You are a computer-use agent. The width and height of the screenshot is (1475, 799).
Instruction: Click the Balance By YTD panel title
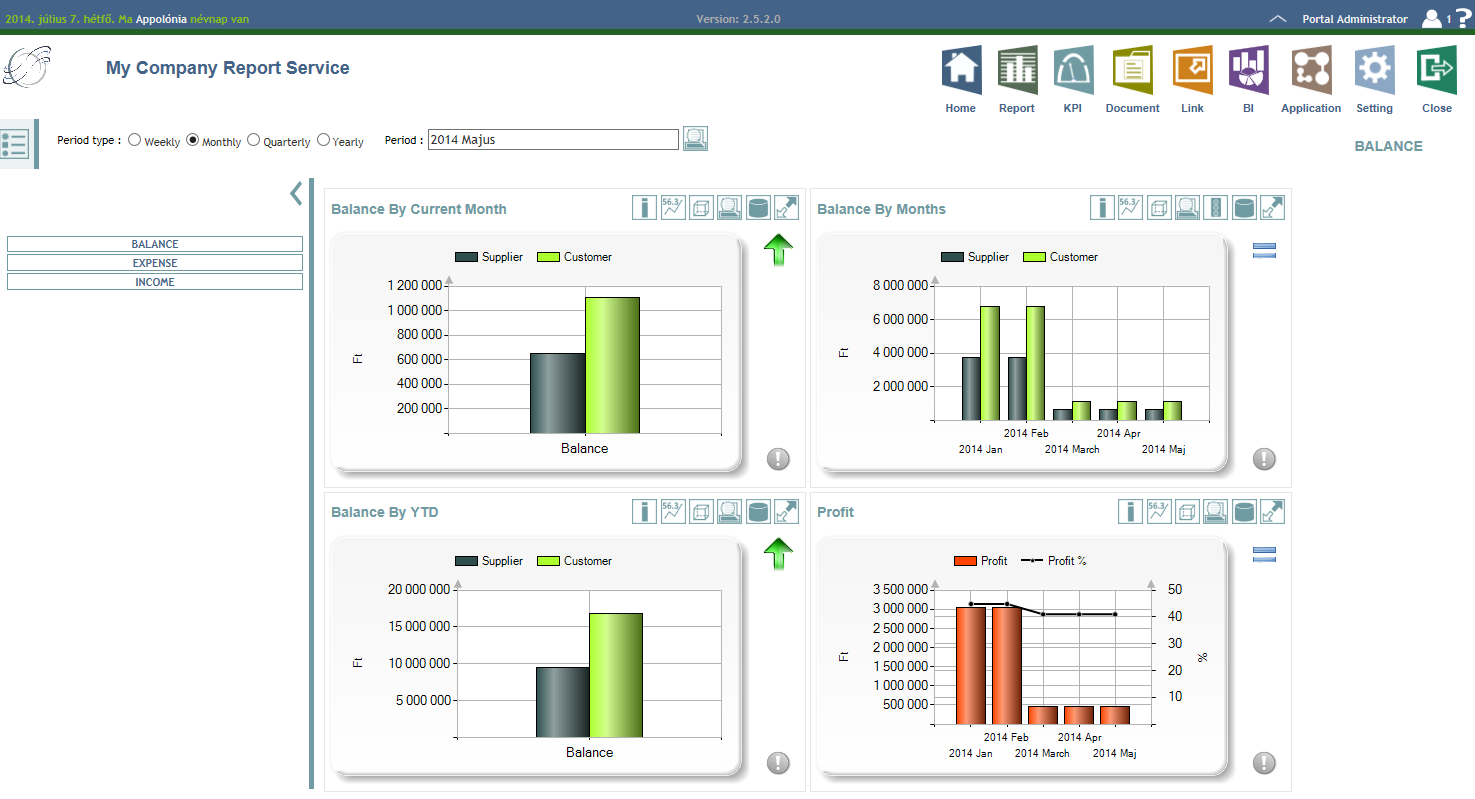[384, 512]
